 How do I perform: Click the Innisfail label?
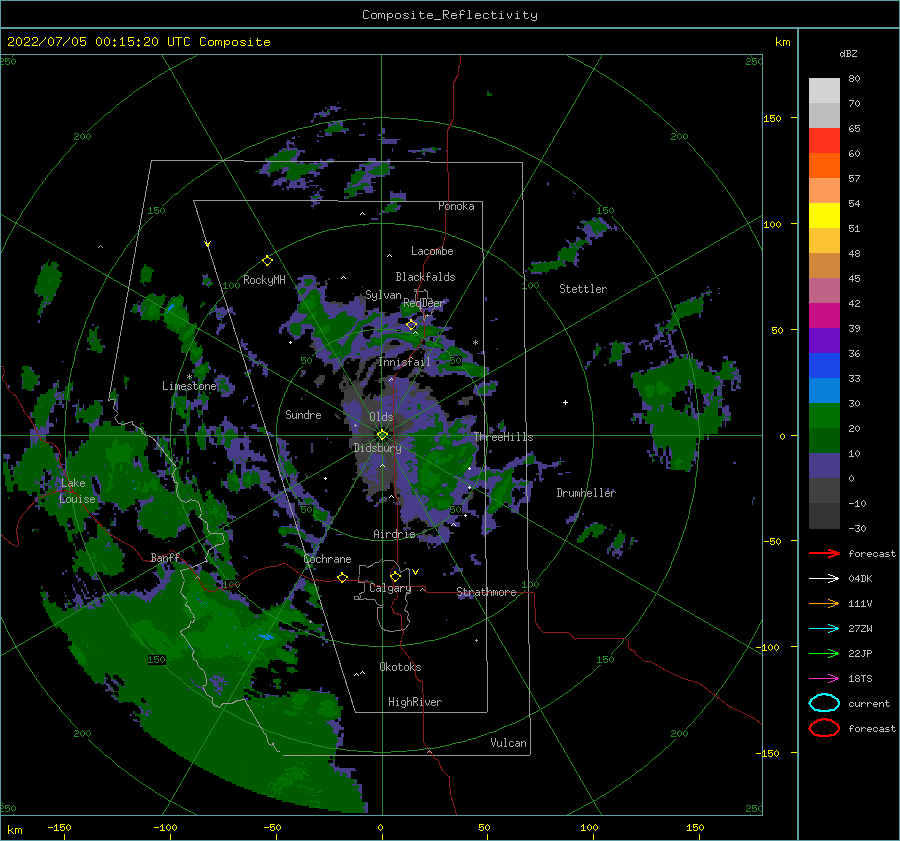(x=404, y=362)
